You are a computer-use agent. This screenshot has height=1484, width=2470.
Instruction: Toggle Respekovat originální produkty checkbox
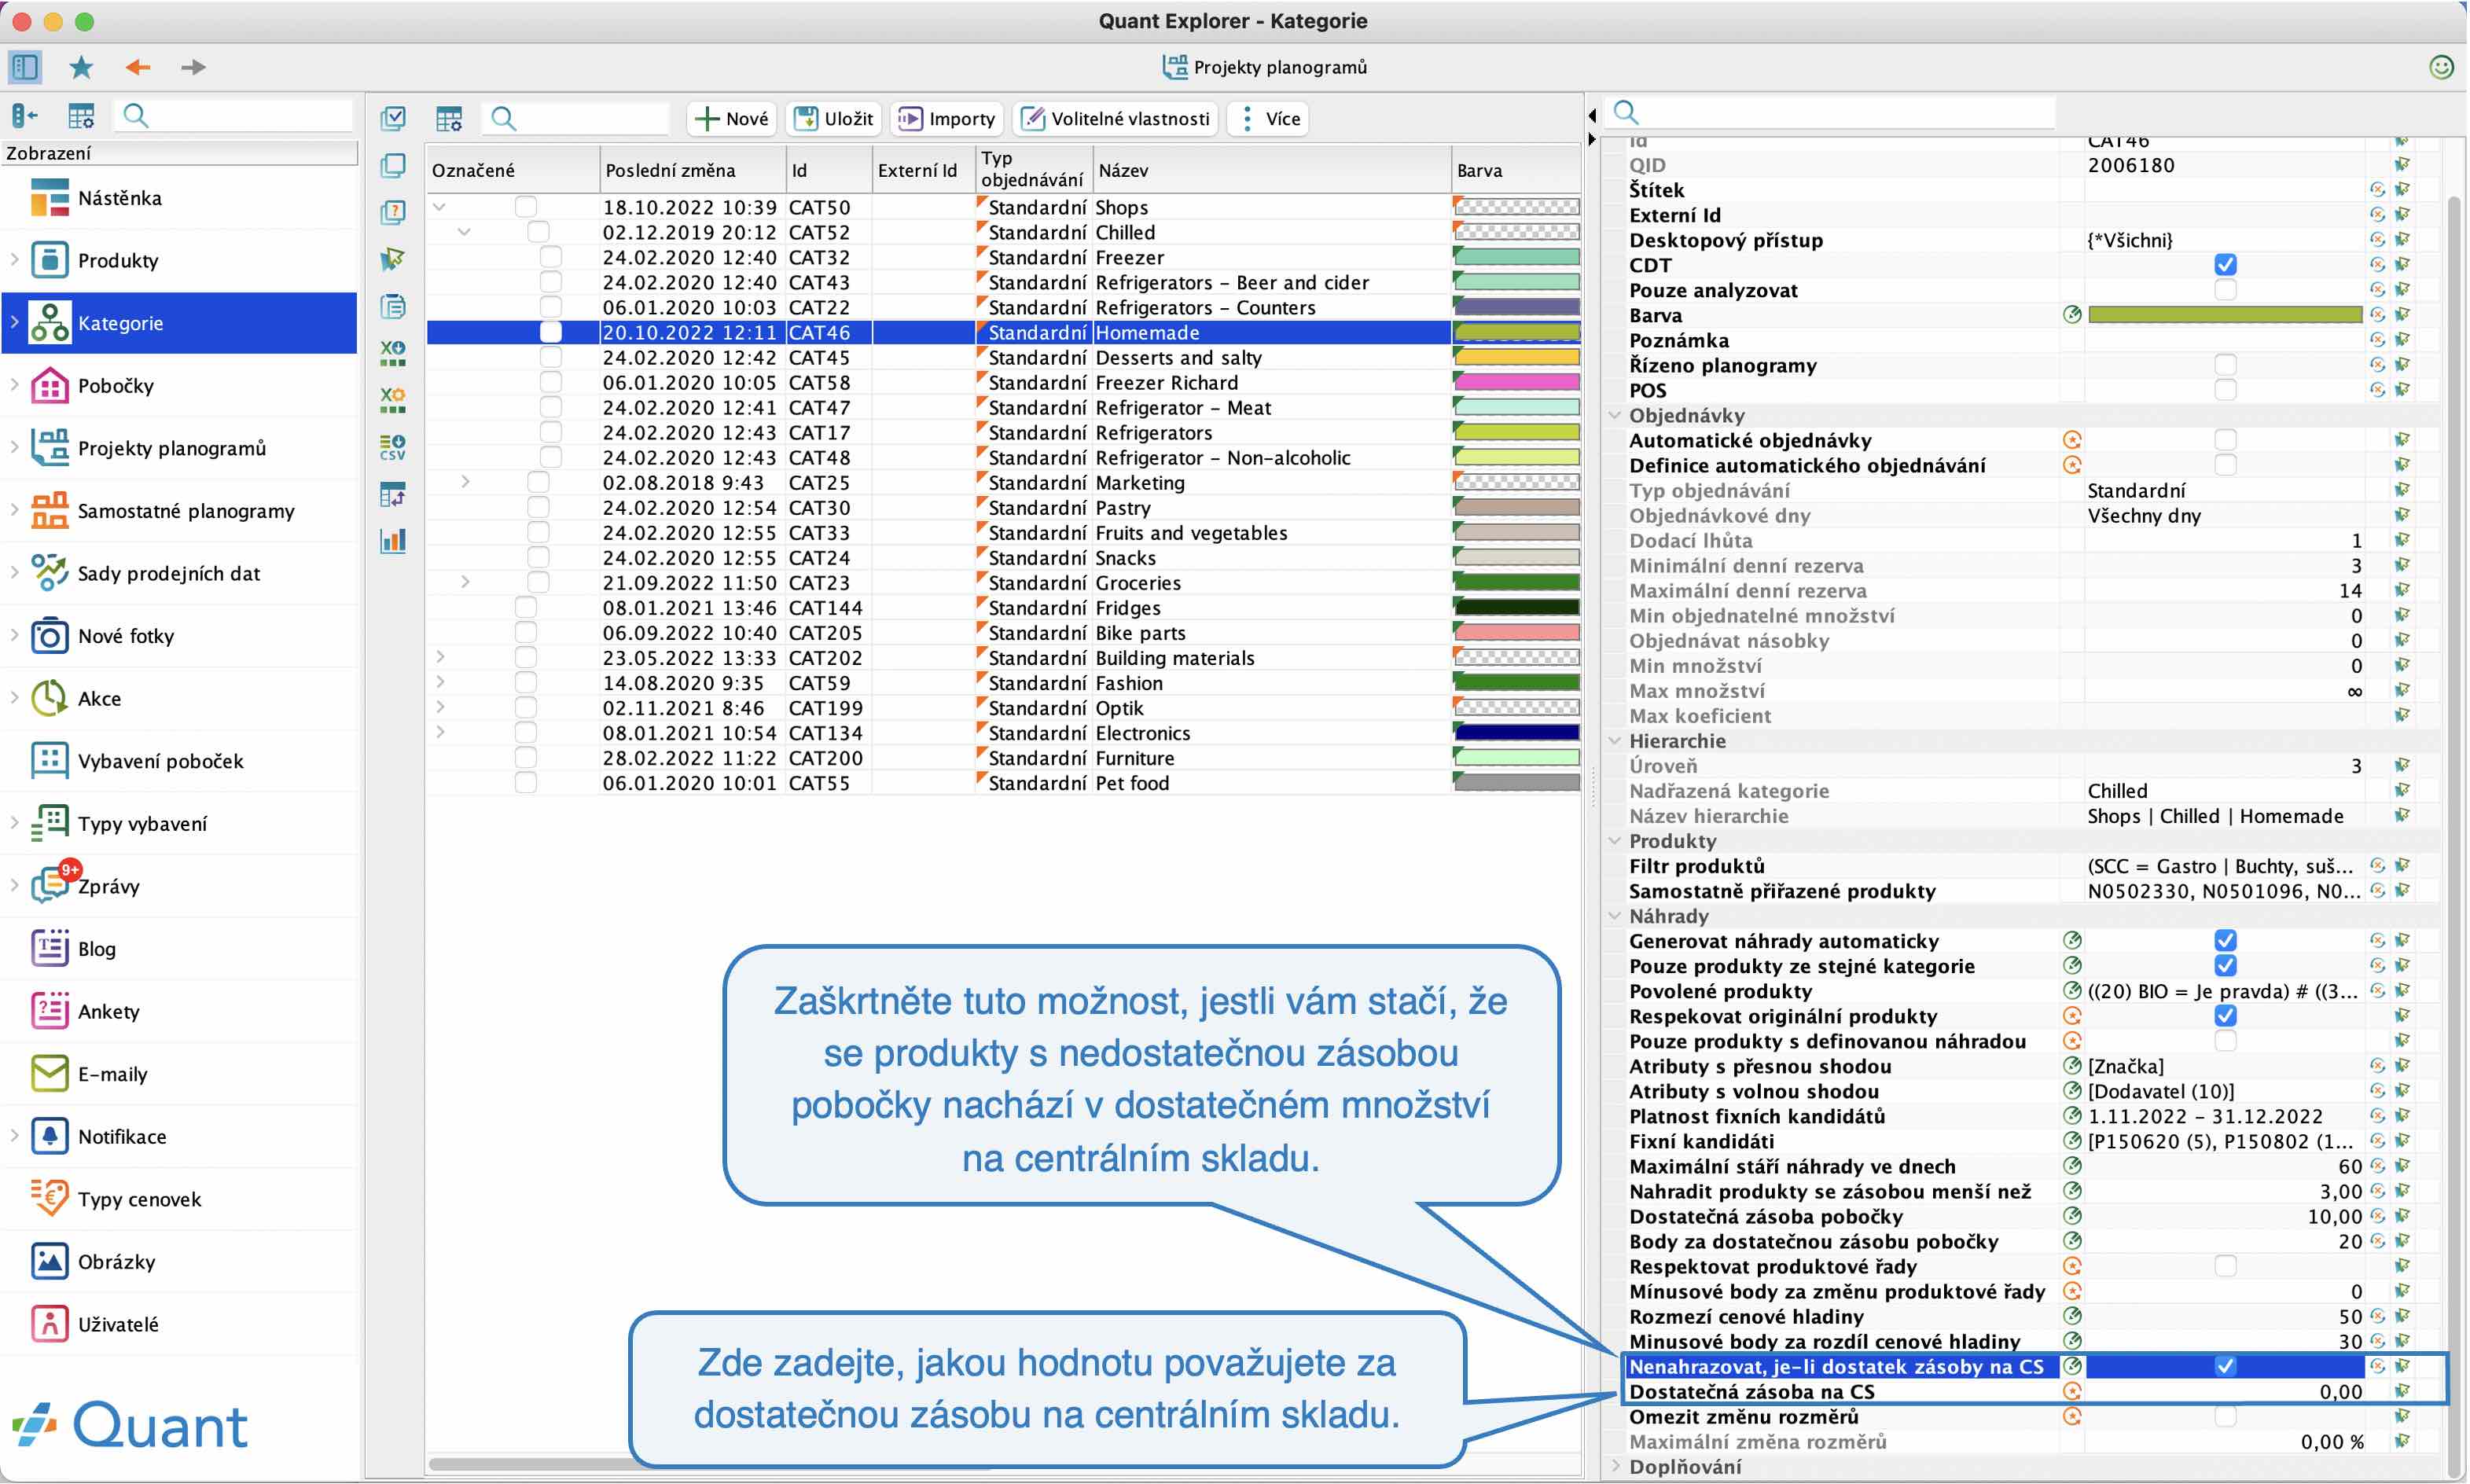(2224, 1015)
